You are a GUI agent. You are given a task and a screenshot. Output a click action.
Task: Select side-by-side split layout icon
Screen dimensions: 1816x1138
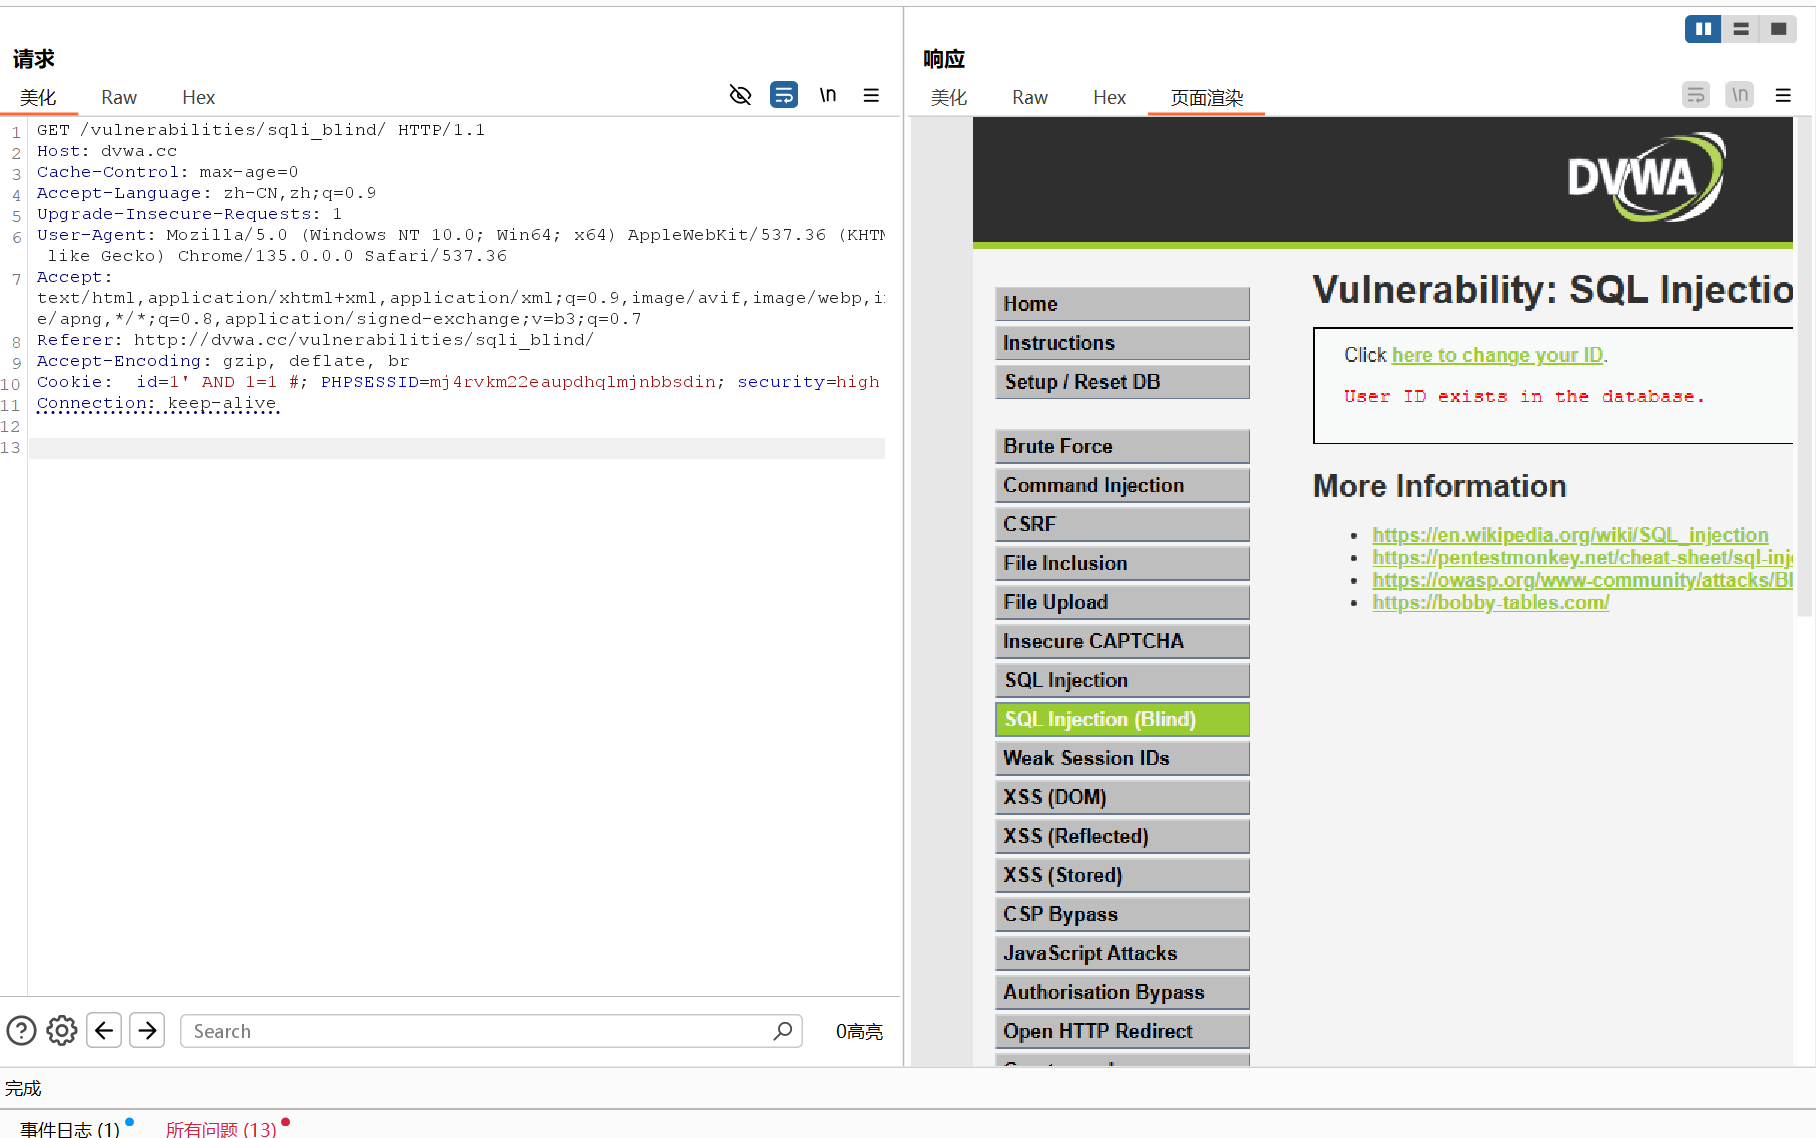click(x=1703, y=29)
